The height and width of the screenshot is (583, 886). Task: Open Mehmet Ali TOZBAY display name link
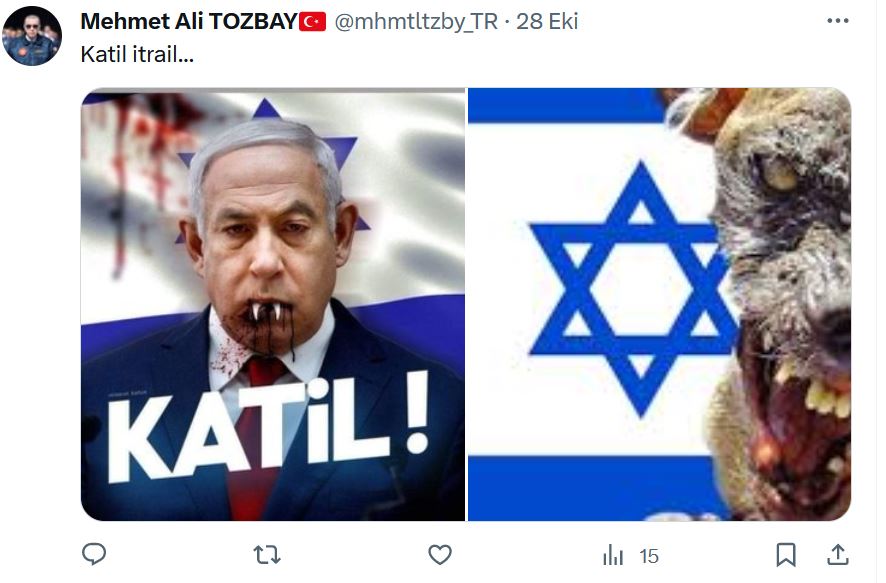pyautogui.click(x=189, y=22)
